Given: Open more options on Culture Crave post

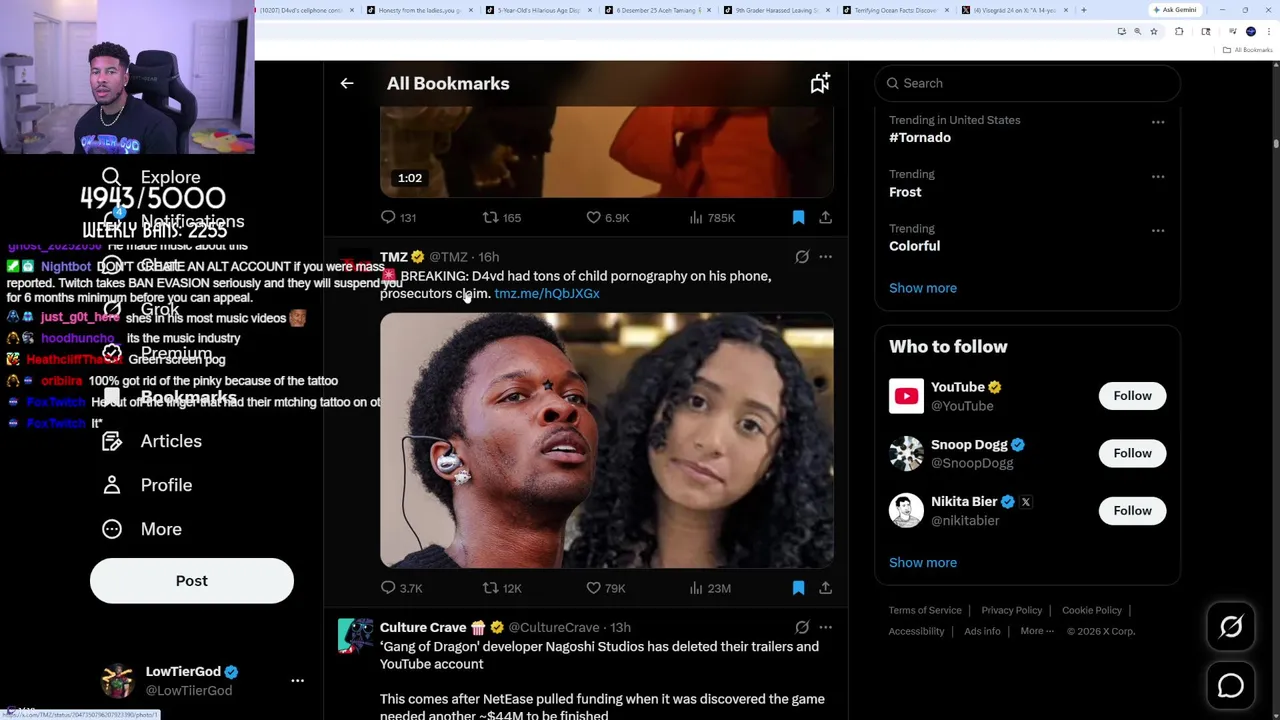Looking at the screenshot, I should point(825,627).
